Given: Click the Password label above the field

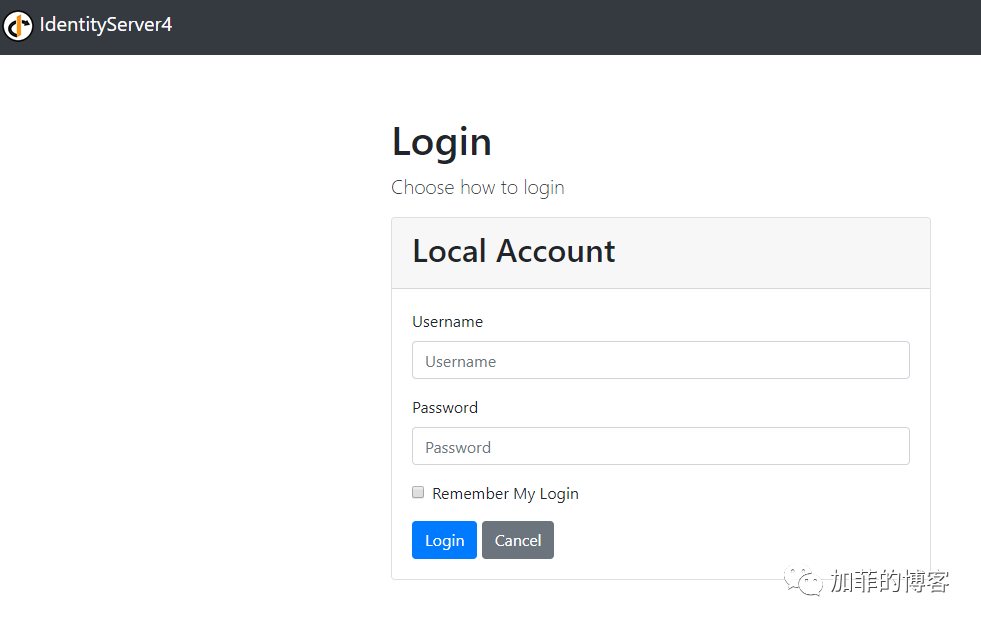Looking at the screenshot, I should (x=445, y=408).
